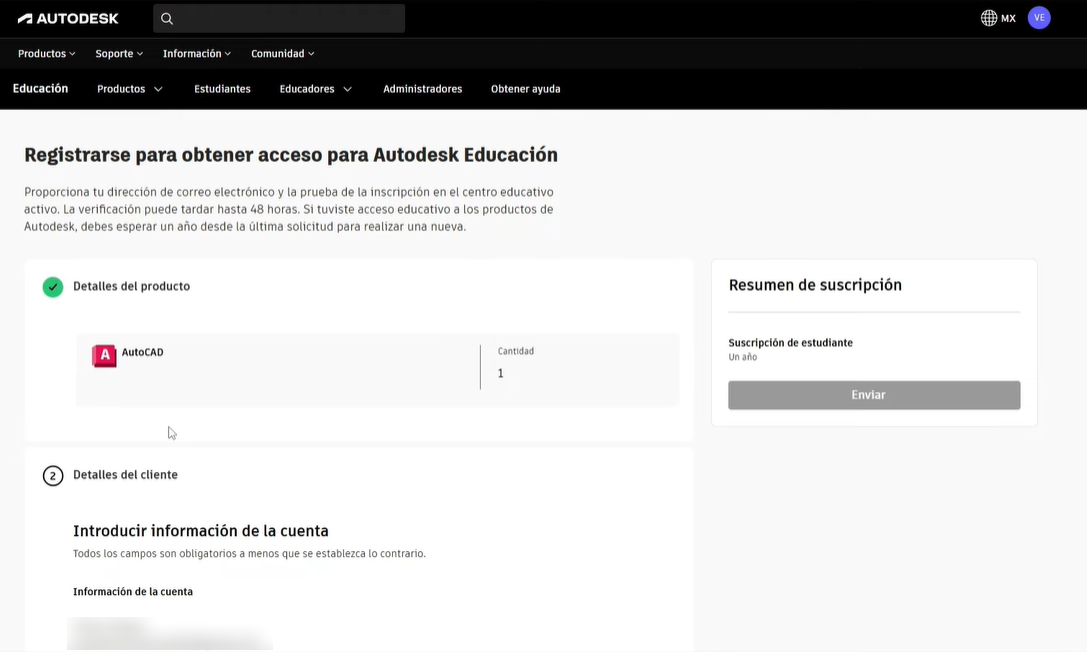Click the green checkmark beside Detalles del producto
Screen dimensions: 1087x653
click(x=52, y=287)
